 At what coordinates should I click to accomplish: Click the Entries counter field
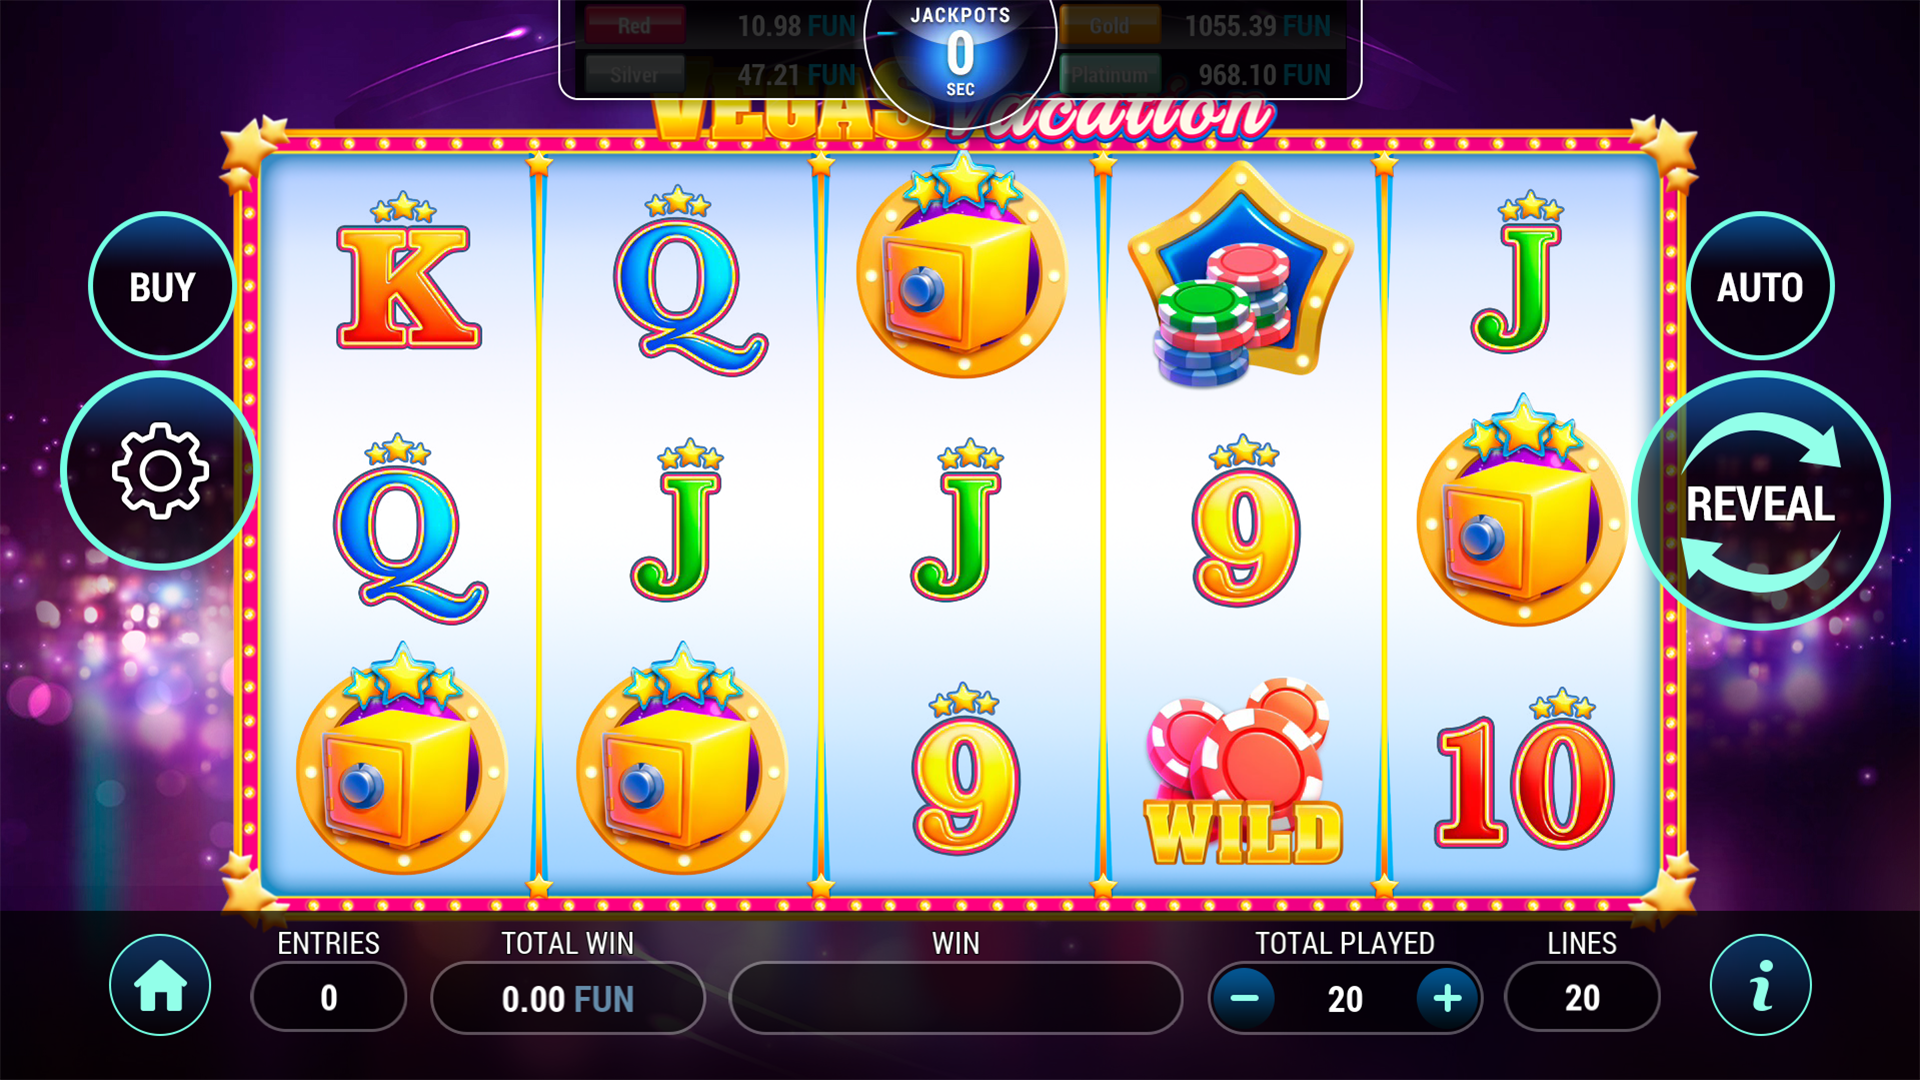(x=329, y=997)
